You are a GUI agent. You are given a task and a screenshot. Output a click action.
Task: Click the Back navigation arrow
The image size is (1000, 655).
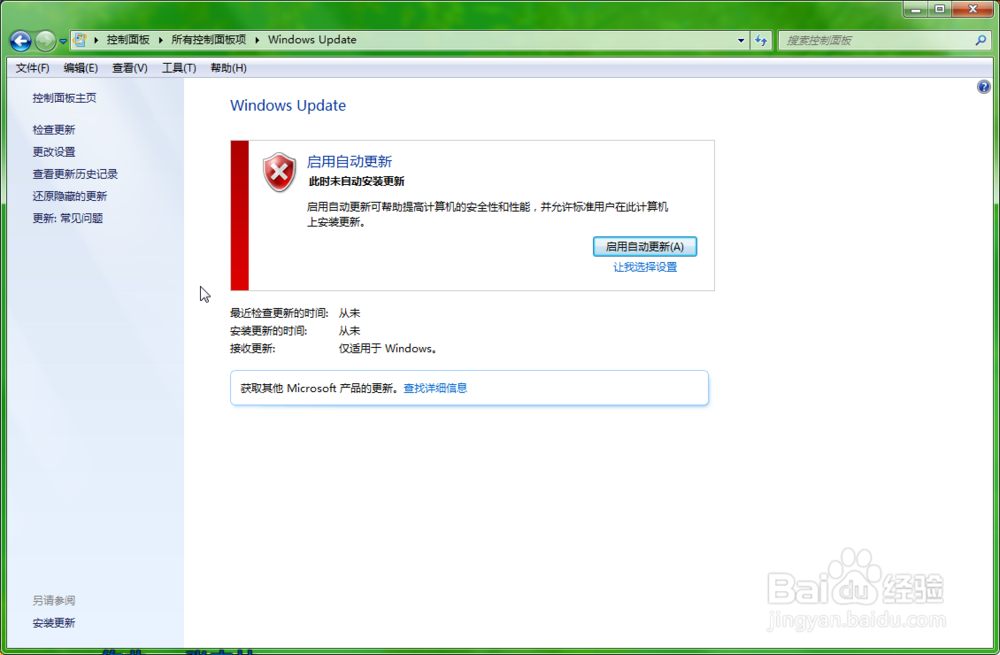(x=20, y=40)
